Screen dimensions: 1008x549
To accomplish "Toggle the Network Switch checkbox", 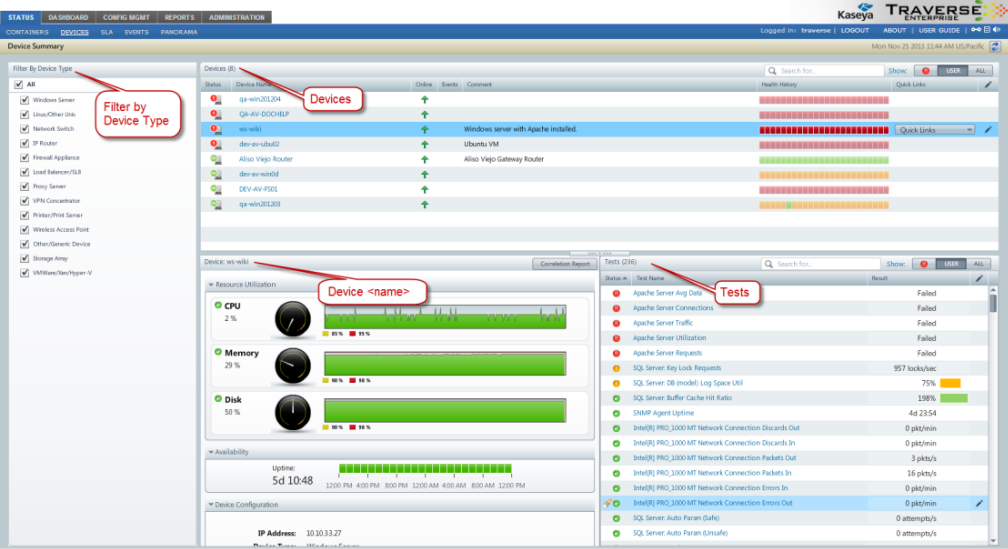I will pos(24,129).
